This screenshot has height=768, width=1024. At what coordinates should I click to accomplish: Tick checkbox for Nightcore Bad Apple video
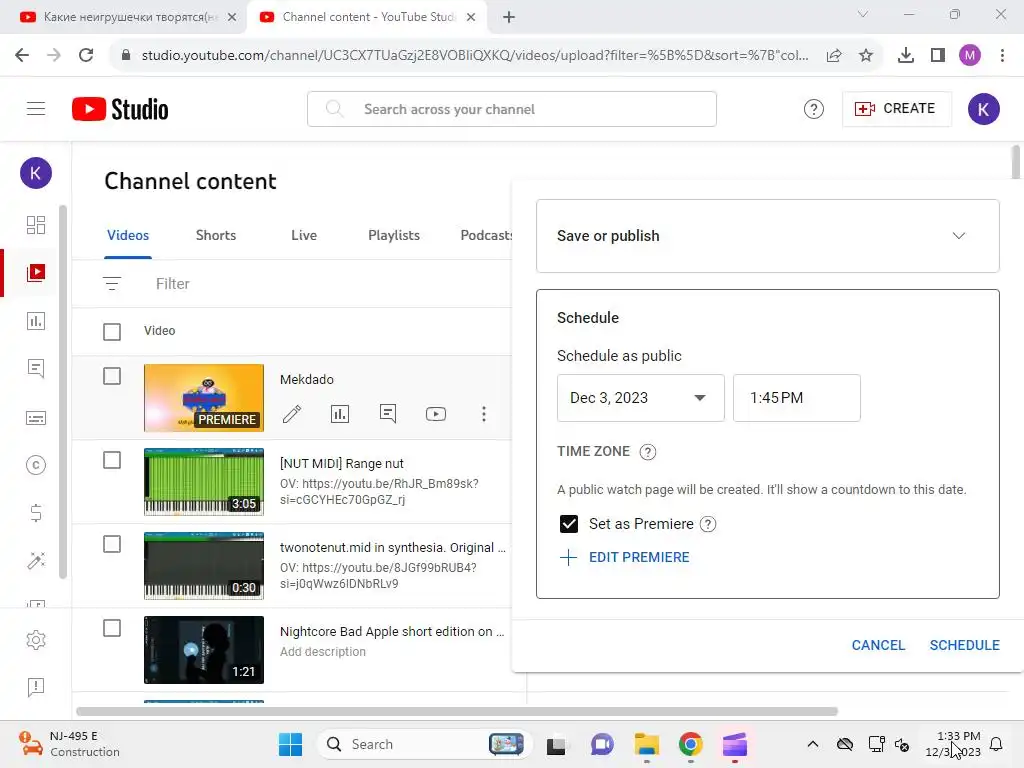tap(112, 628)
